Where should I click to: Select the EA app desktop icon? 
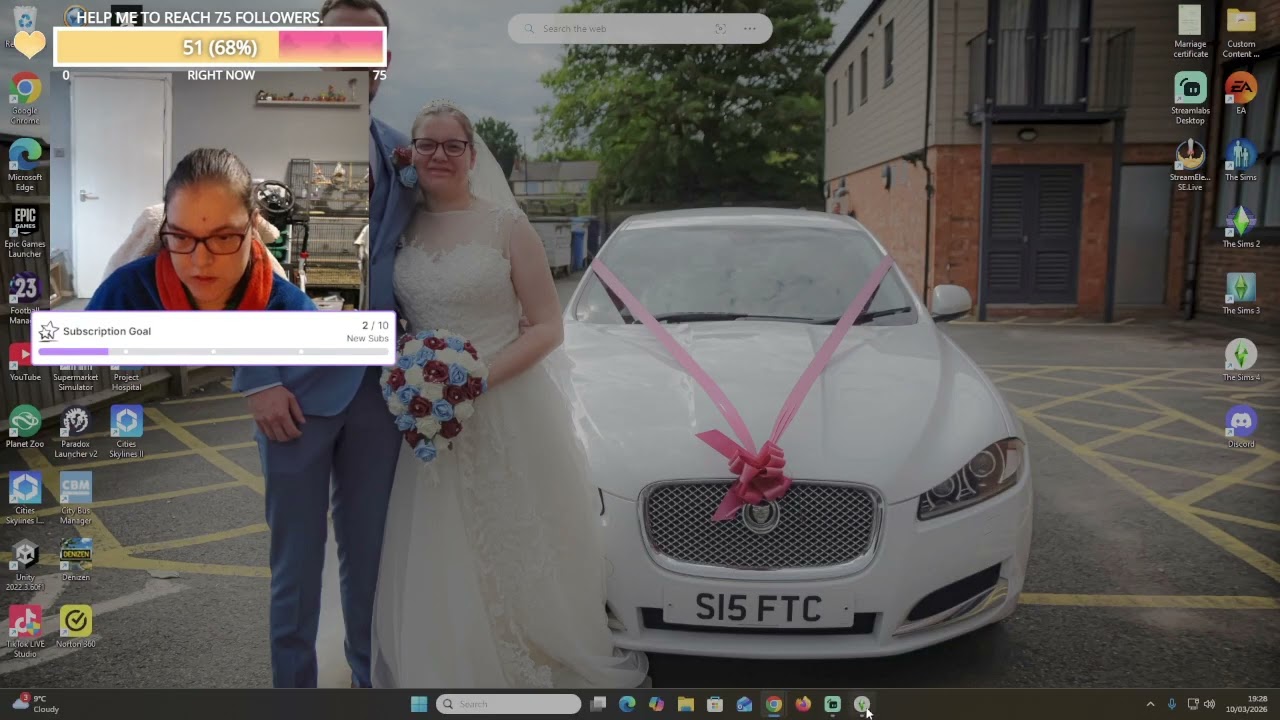pos(1241,94)
